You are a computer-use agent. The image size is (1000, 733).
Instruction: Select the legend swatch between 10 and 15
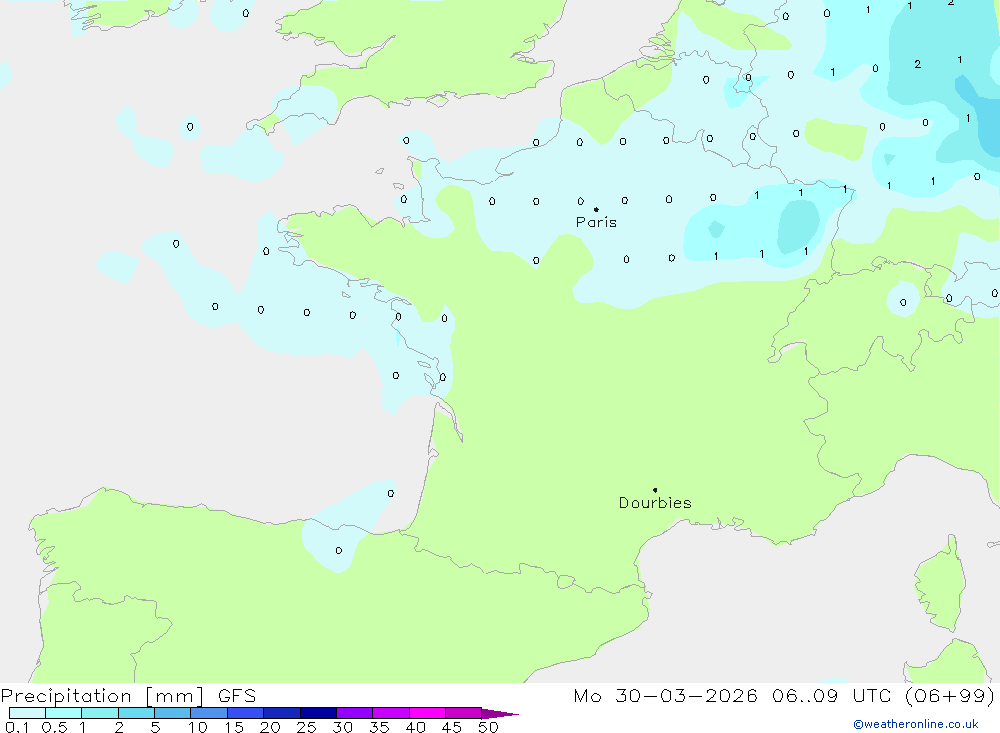(209, 713)
